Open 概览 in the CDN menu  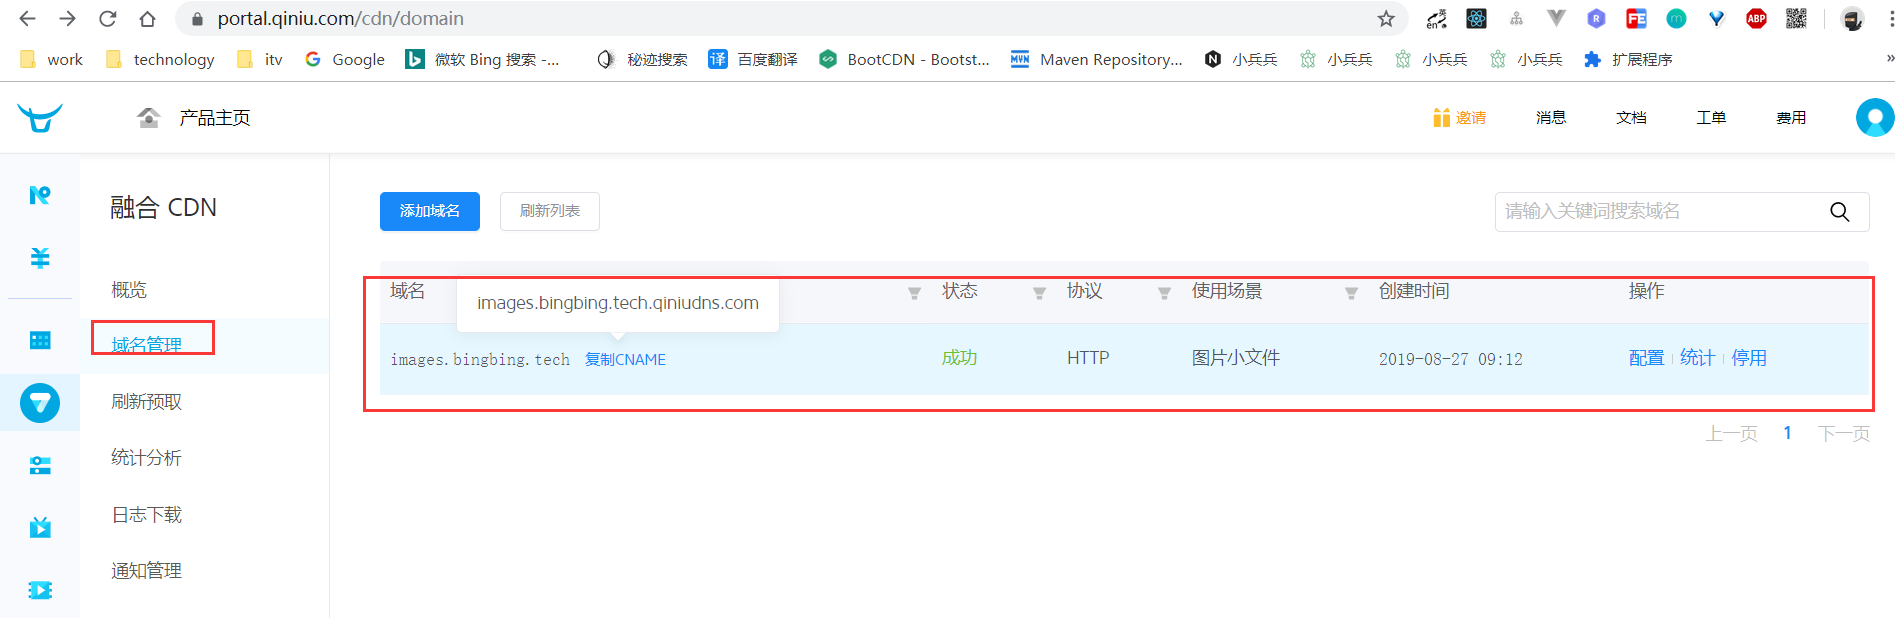click(129, 290)
